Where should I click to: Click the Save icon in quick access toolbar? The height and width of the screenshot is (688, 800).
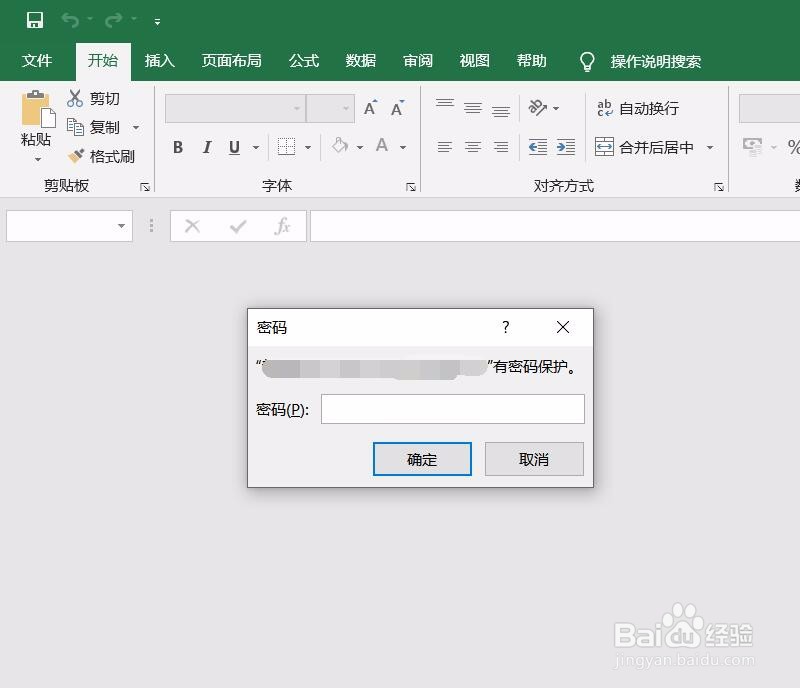(x=35, y=20)
